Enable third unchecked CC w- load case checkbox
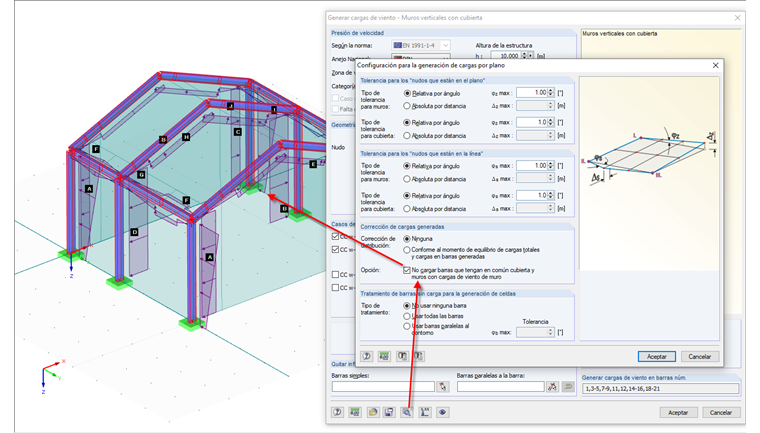This screenshot has height=433, width=760. (335, 274)
